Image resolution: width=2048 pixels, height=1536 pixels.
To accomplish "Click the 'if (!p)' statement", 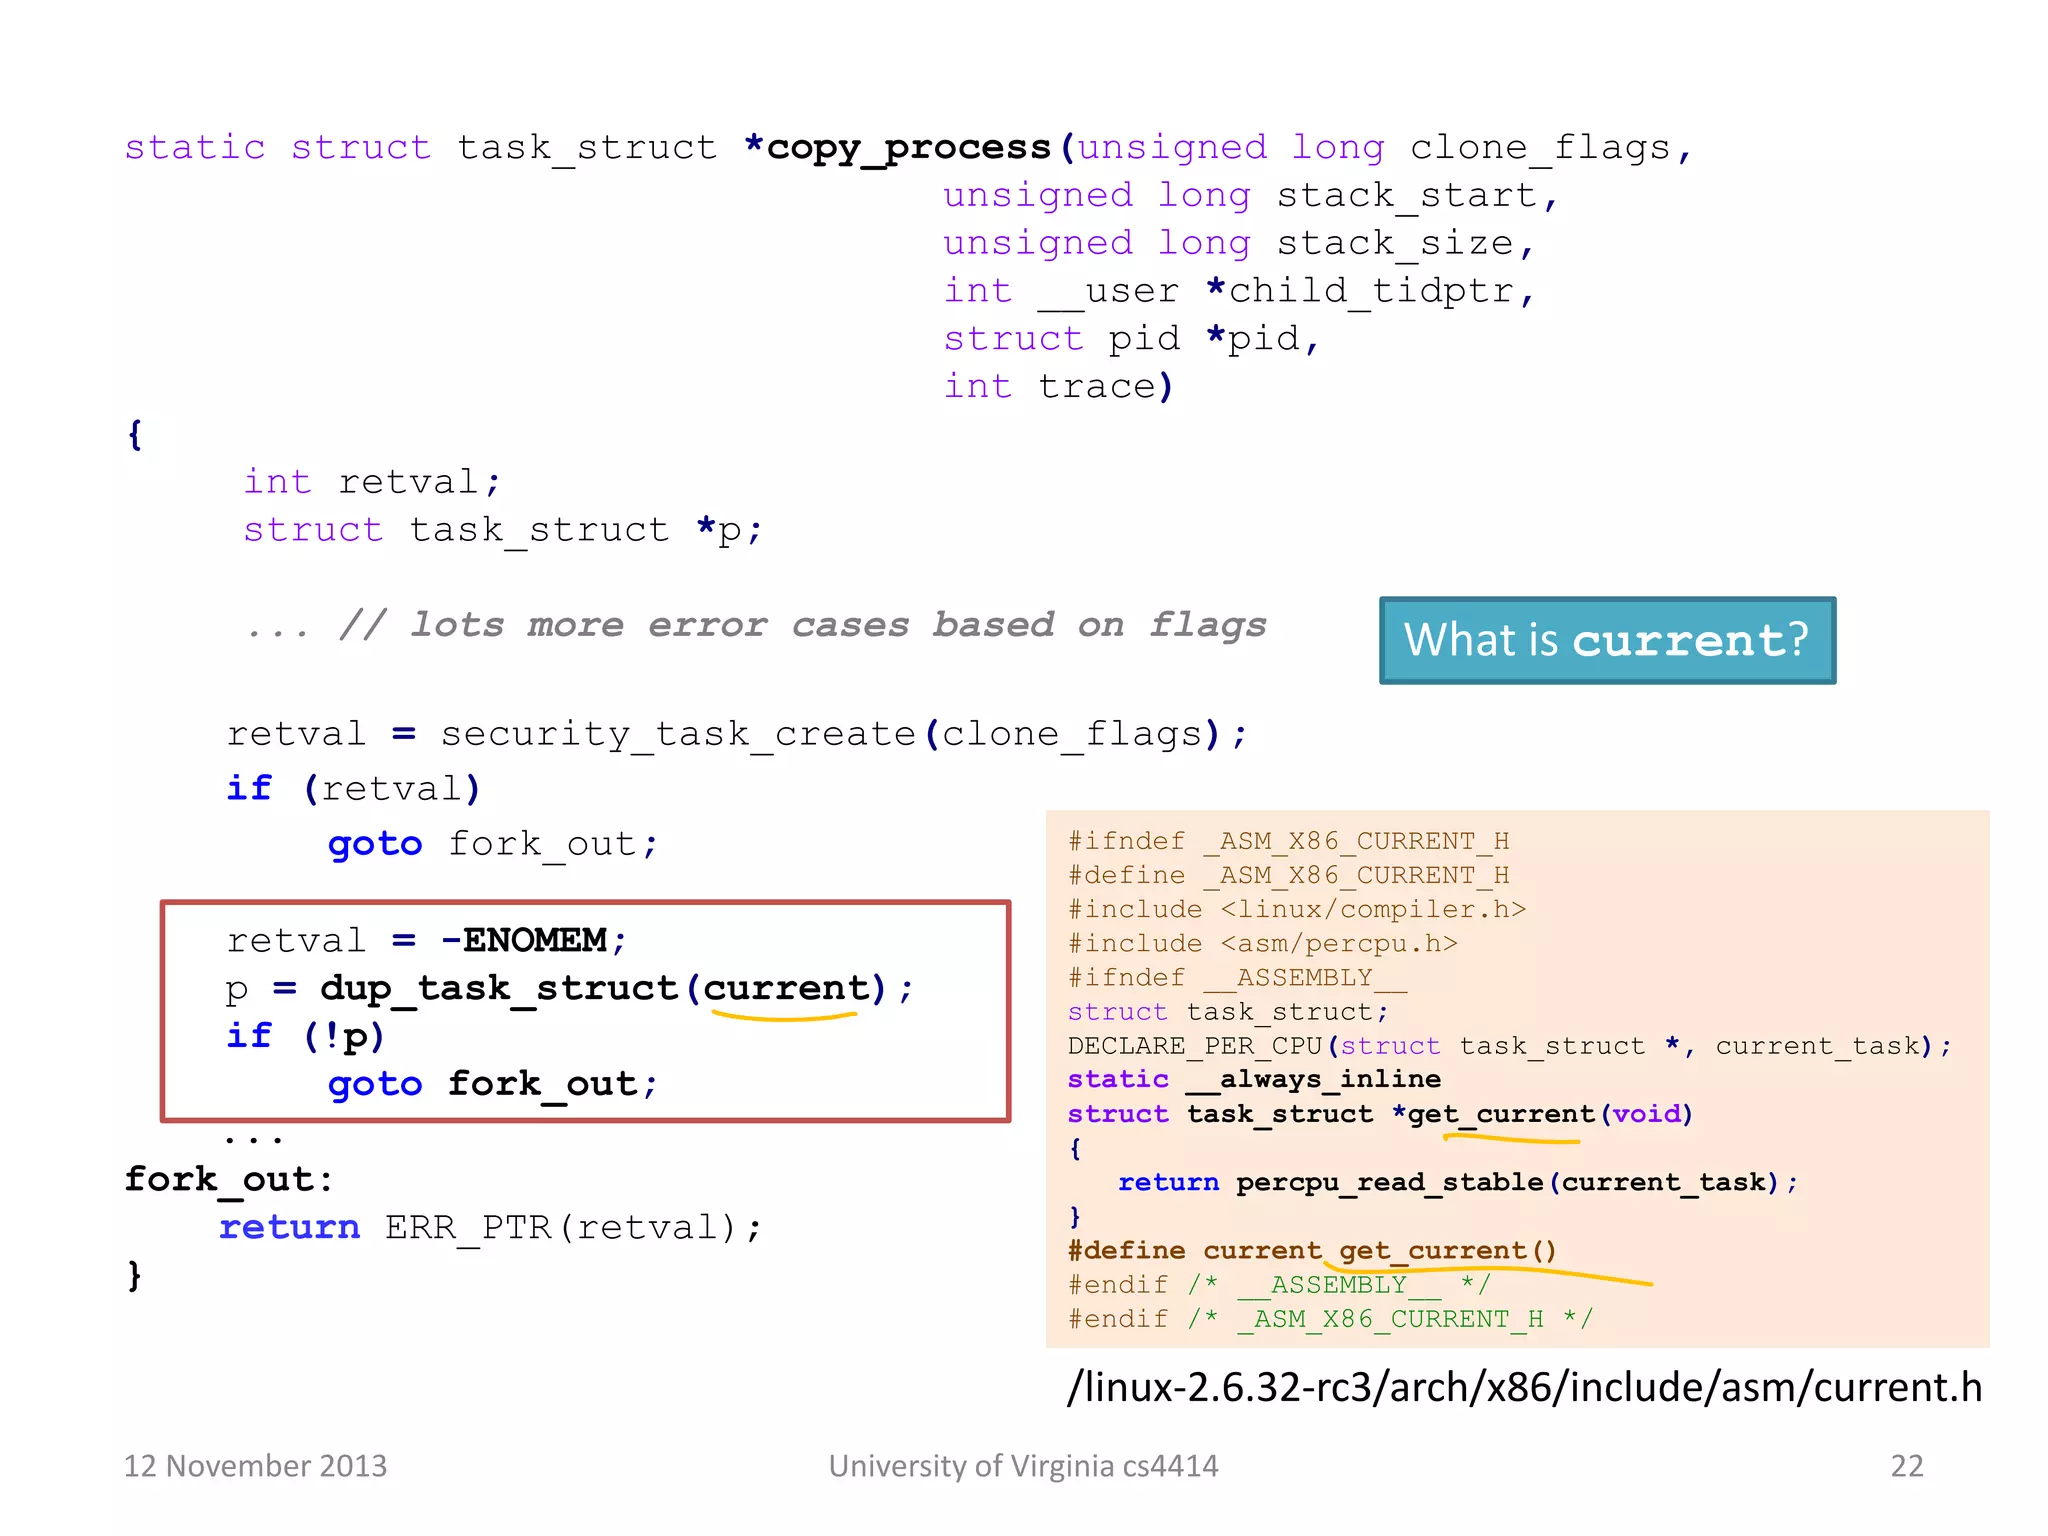I will pos(306,1036).
